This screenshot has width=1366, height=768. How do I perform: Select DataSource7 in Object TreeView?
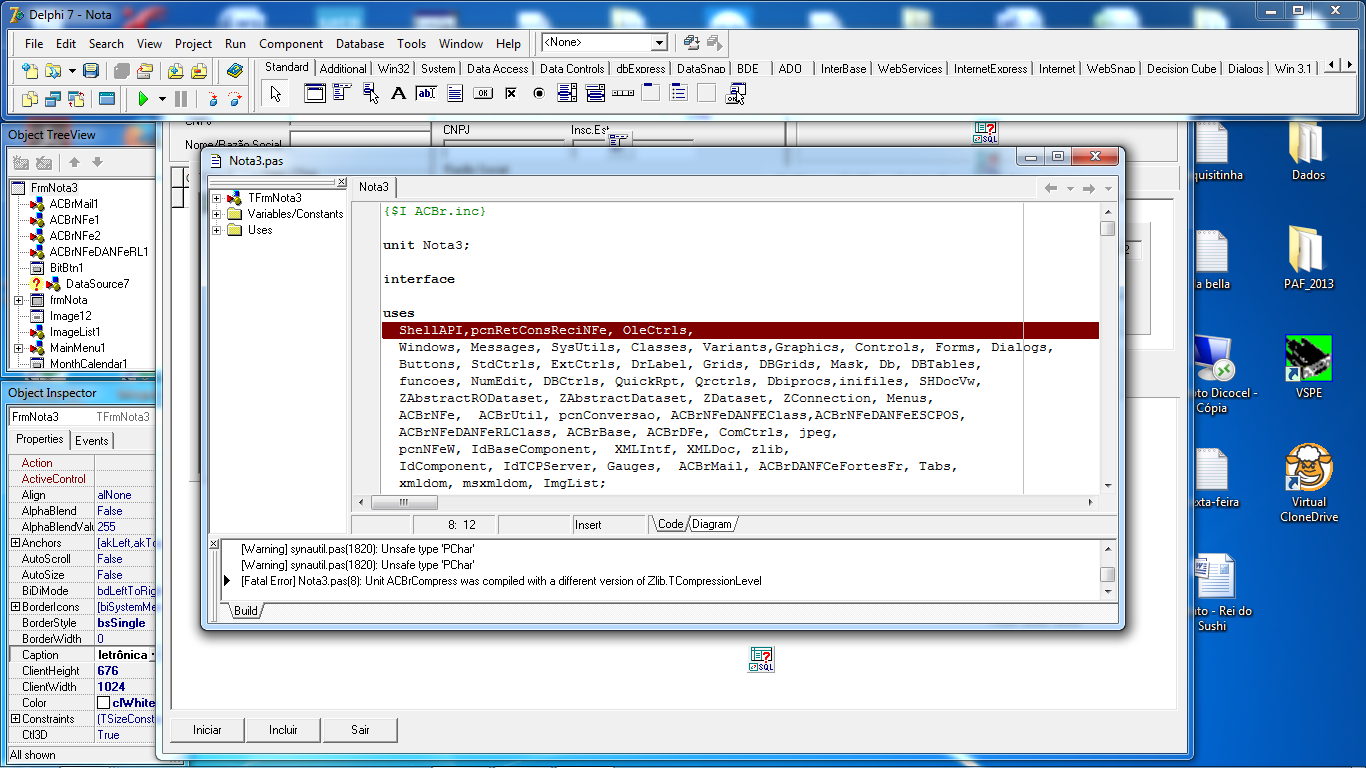tap(97, 284)
